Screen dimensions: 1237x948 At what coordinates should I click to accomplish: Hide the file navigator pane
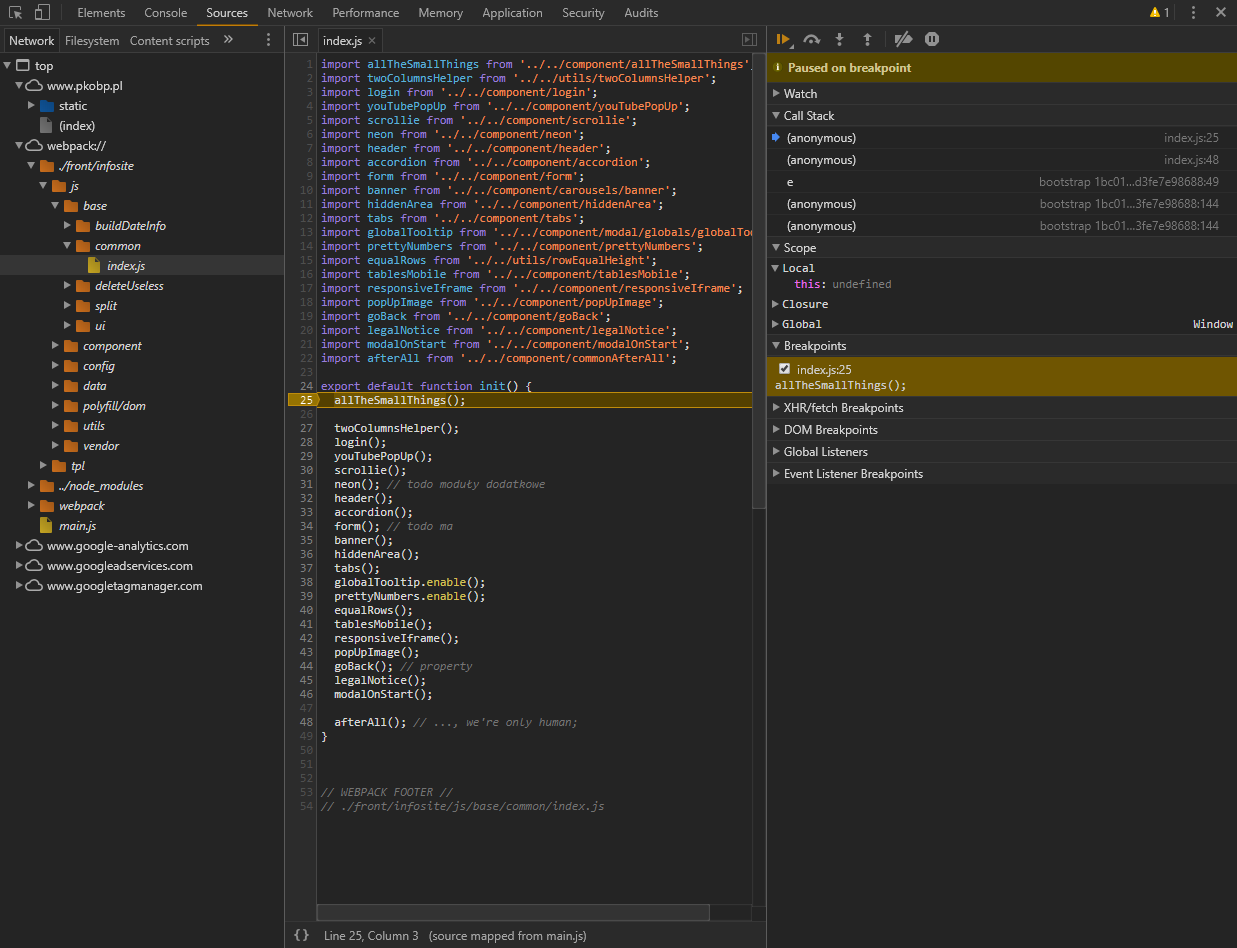pos(300,40)
